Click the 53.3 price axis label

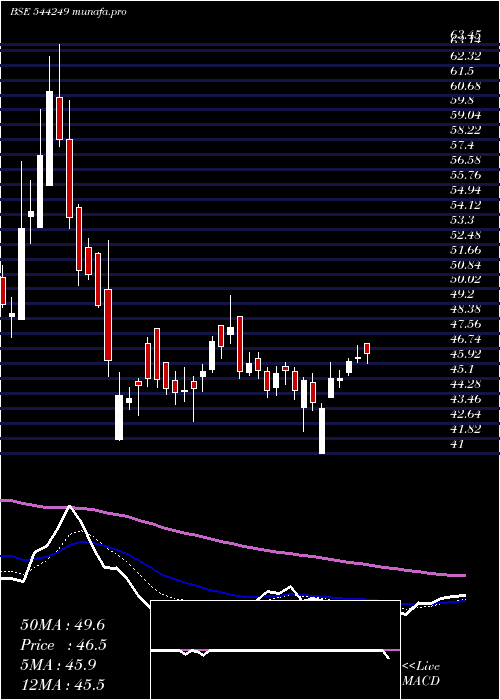coord(462,220)
